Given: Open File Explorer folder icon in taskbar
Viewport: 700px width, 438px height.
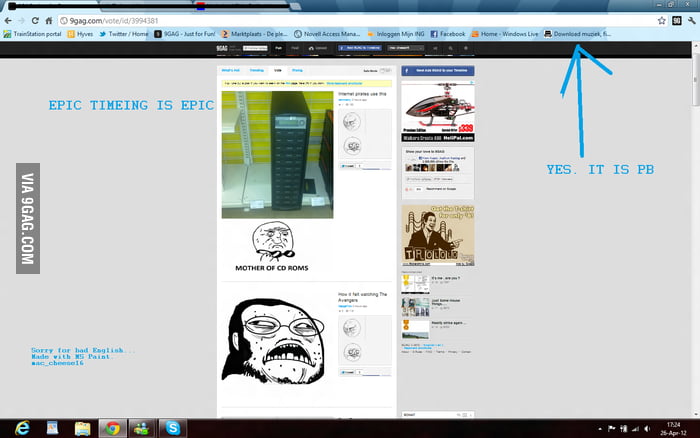Looking at the screenshot, I should pyautogui.click(x=83, y=428).
